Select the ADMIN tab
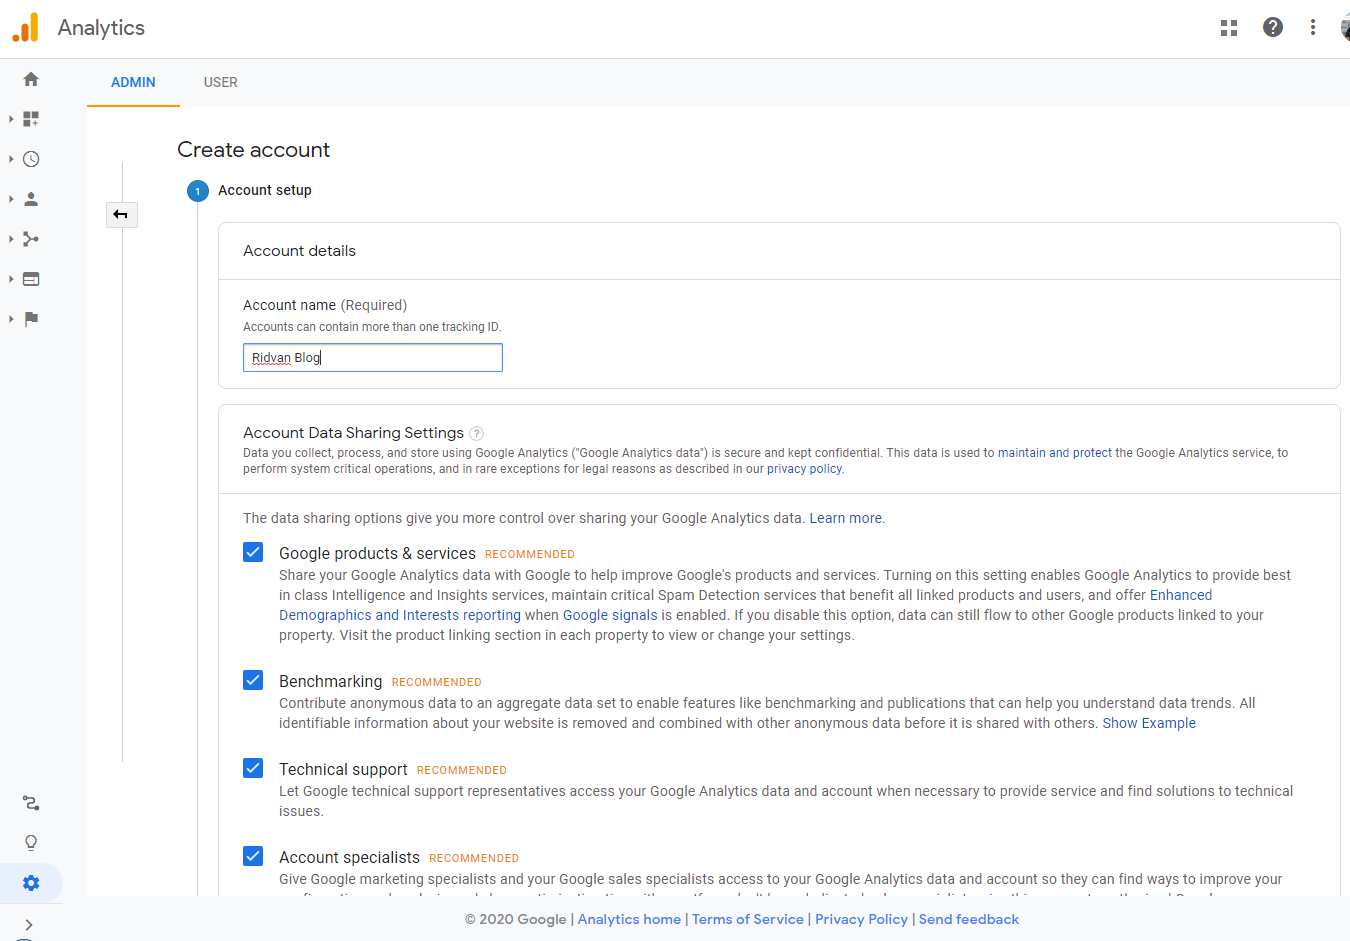This screenshot has height=941, width=1350. 133,82
